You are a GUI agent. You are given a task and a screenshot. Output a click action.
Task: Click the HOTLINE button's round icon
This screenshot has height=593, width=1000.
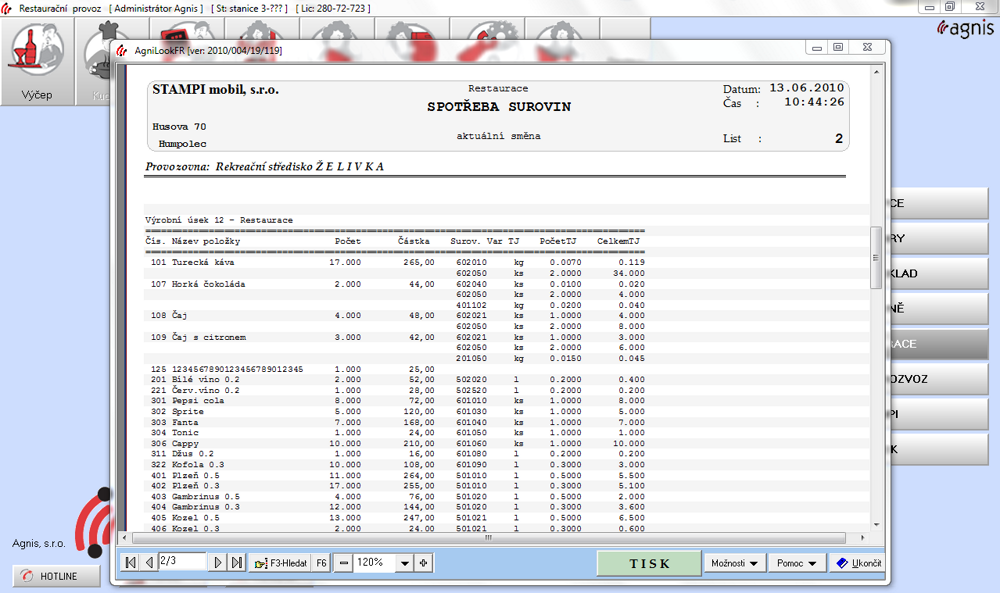tap(27, 576)
